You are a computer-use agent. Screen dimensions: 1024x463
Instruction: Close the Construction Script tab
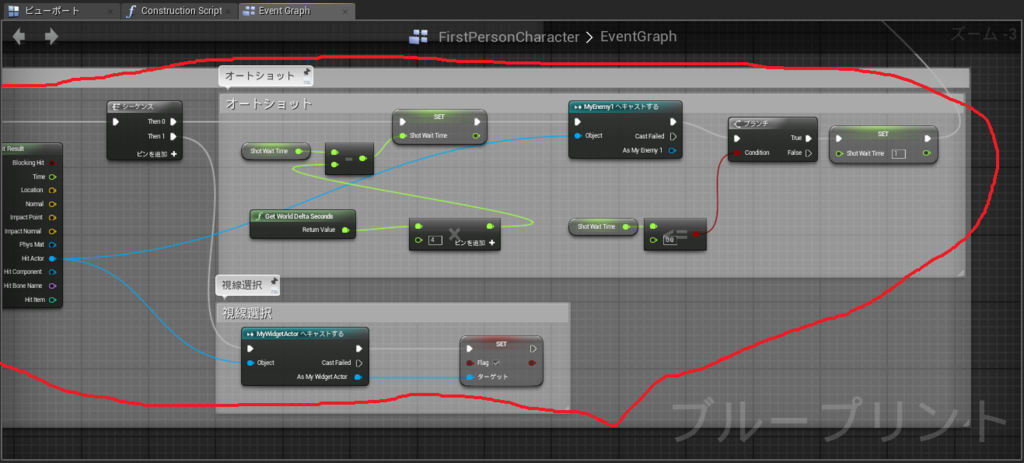click(x=230, y=11)
